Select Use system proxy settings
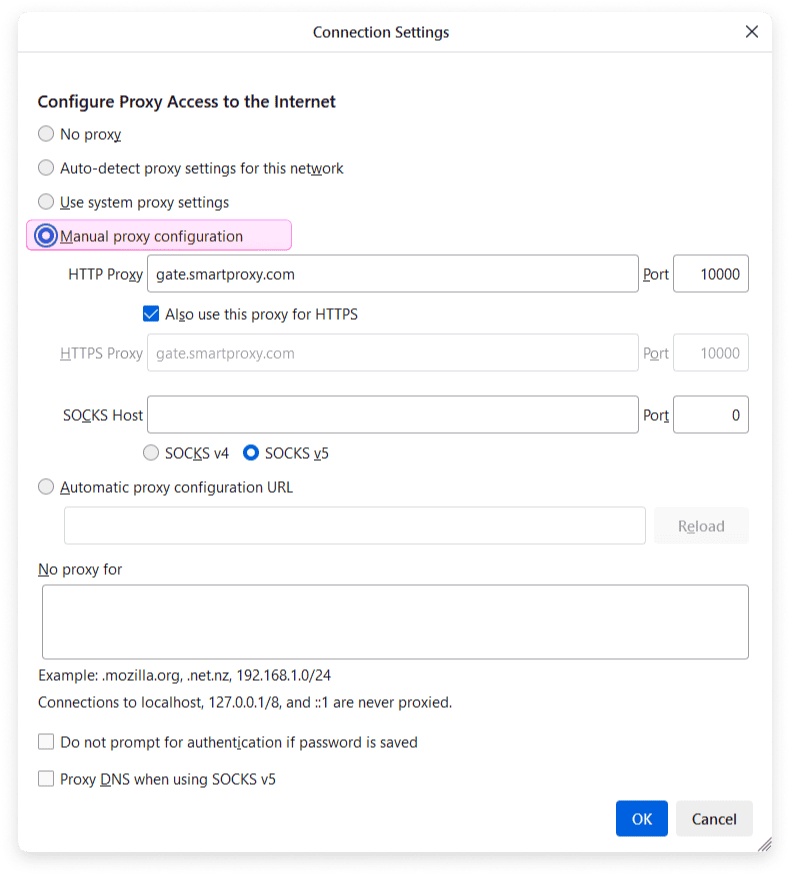This screenshot has height=876, width=790. point(46,202)
